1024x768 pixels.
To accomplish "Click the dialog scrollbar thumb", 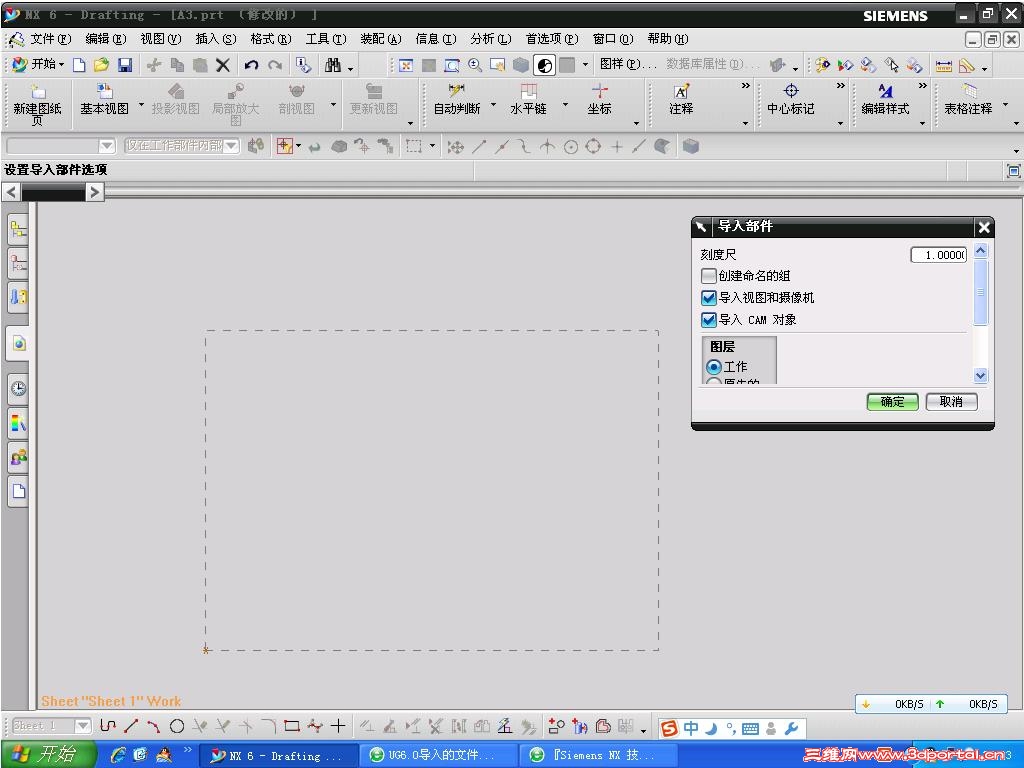I will 980,292.
